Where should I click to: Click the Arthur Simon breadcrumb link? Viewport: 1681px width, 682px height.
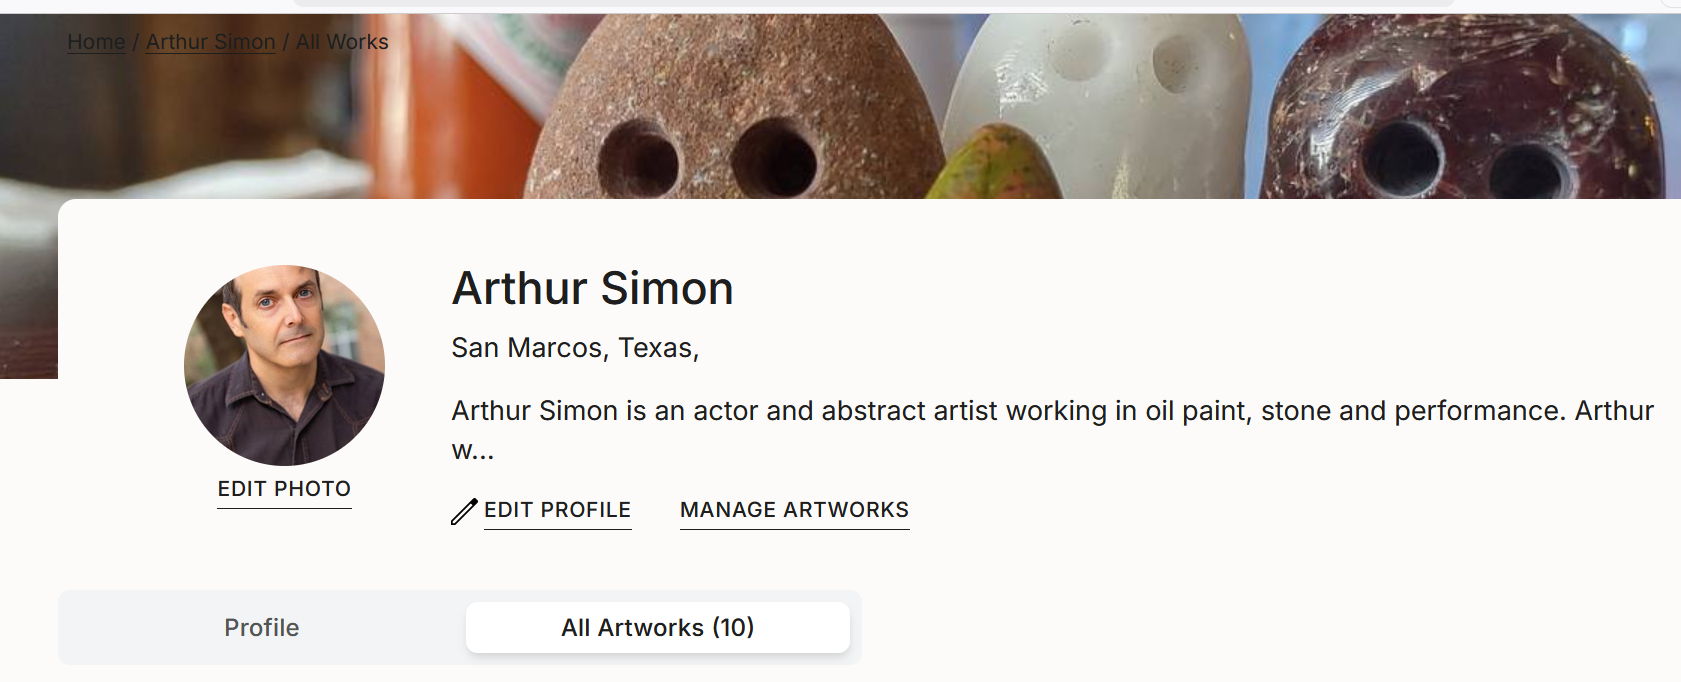pyautogui.click(x=210, y=42)
